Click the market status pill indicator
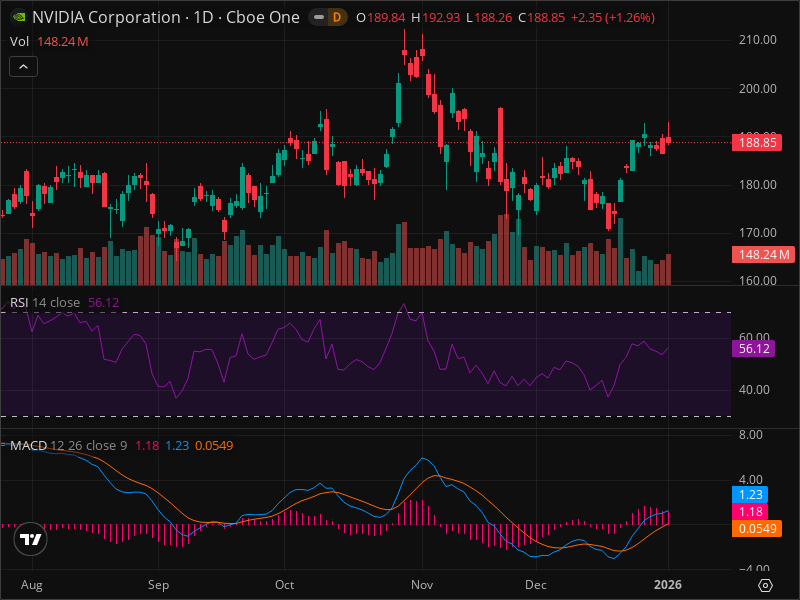Image resolution: width=800 pixels, height=600 pixels. tap(319, 17)
